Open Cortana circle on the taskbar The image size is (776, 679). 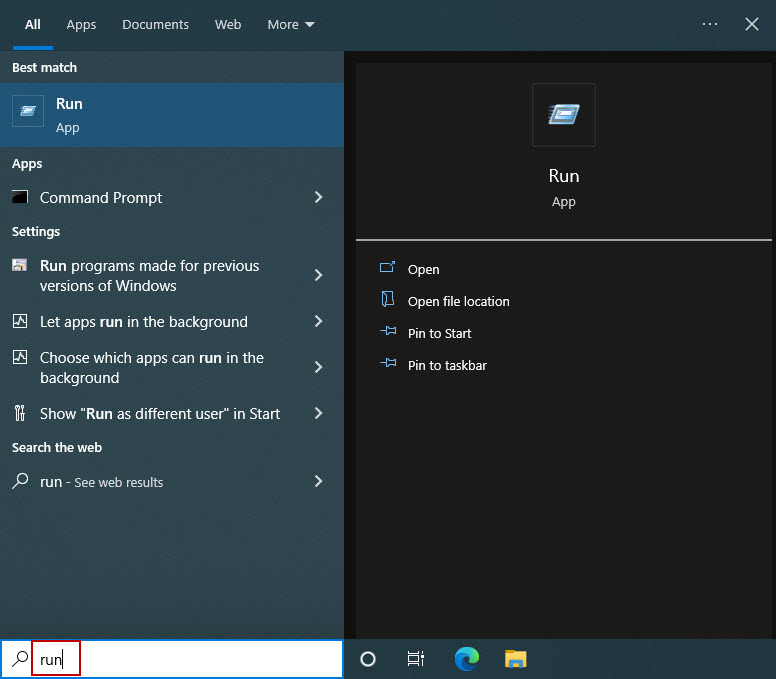tap(368, 659)
